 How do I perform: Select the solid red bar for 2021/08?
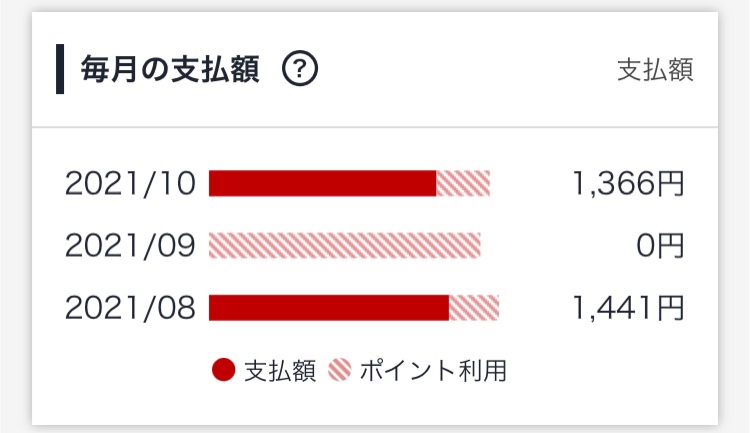(x=329, y=307)
